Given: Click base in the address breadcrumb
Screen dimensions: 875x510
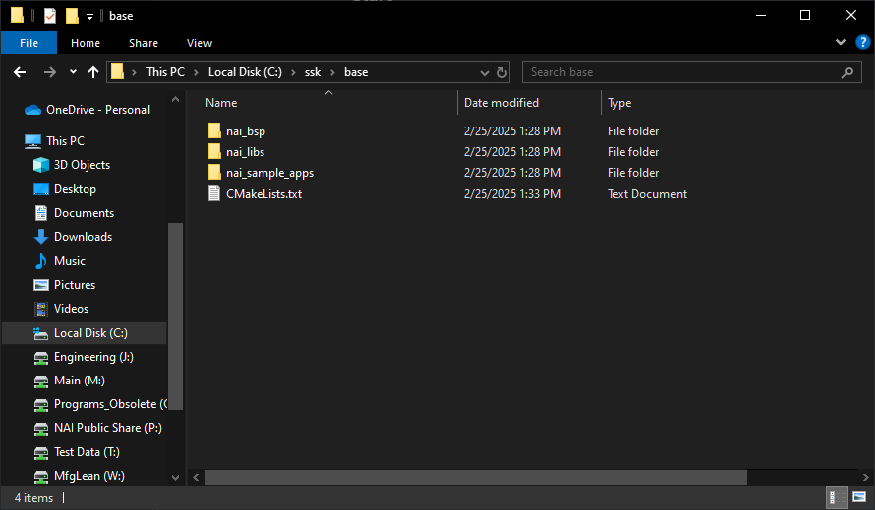Looking at the screenshot, I should 356,72.
